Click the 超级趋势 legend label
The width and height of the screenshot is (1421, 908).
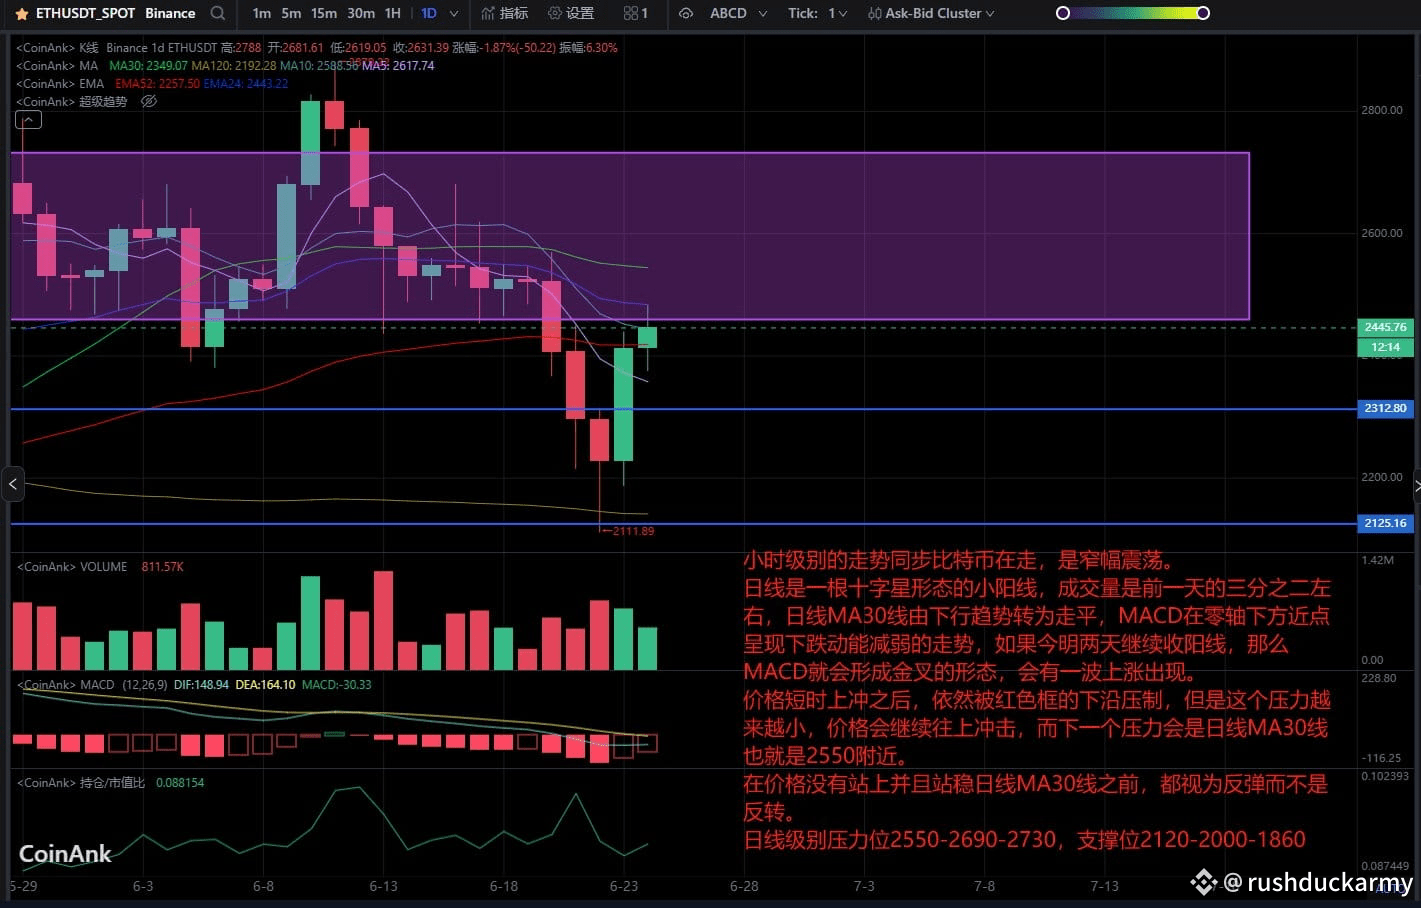click(103, 102)
